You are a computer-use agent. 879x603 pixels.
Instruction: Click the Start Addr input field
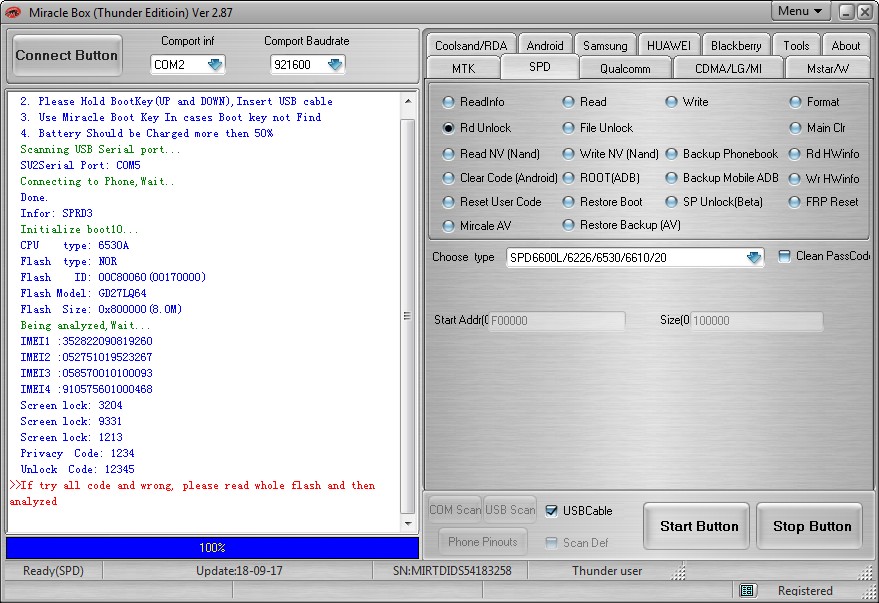tap(557, 321)
